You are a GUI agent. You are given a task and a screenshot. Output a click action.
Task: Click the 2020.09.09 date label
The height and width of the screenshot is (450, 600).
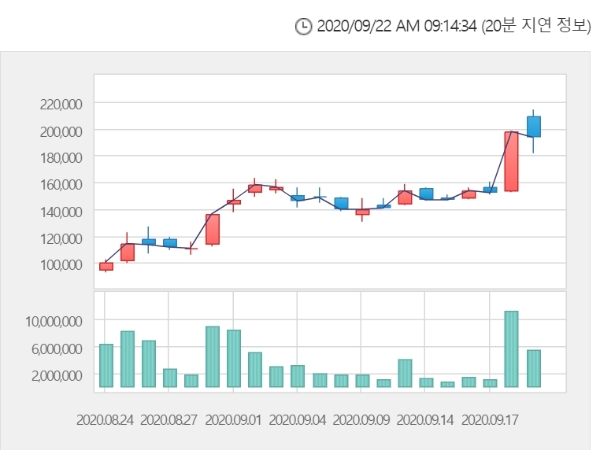pos(361,420)
